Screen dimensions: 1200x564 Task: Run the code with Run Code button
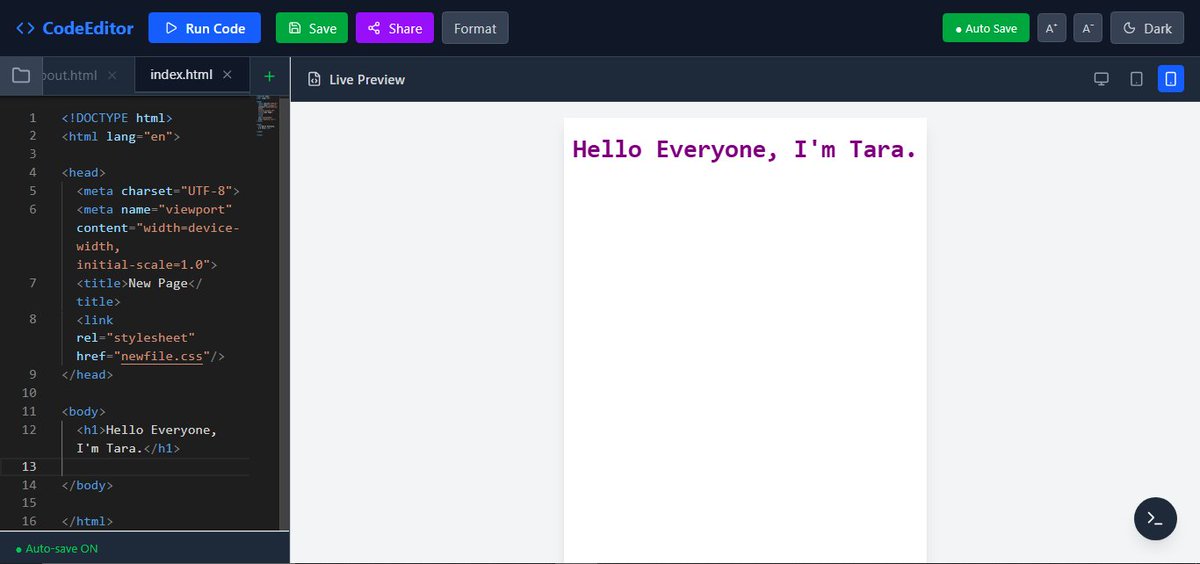click(205, 28)
